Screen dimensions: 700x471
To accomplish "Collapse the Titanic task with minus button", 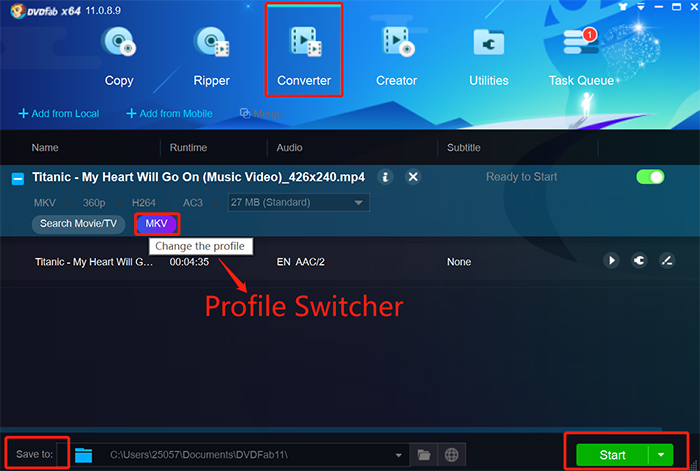I will [18, 178].
